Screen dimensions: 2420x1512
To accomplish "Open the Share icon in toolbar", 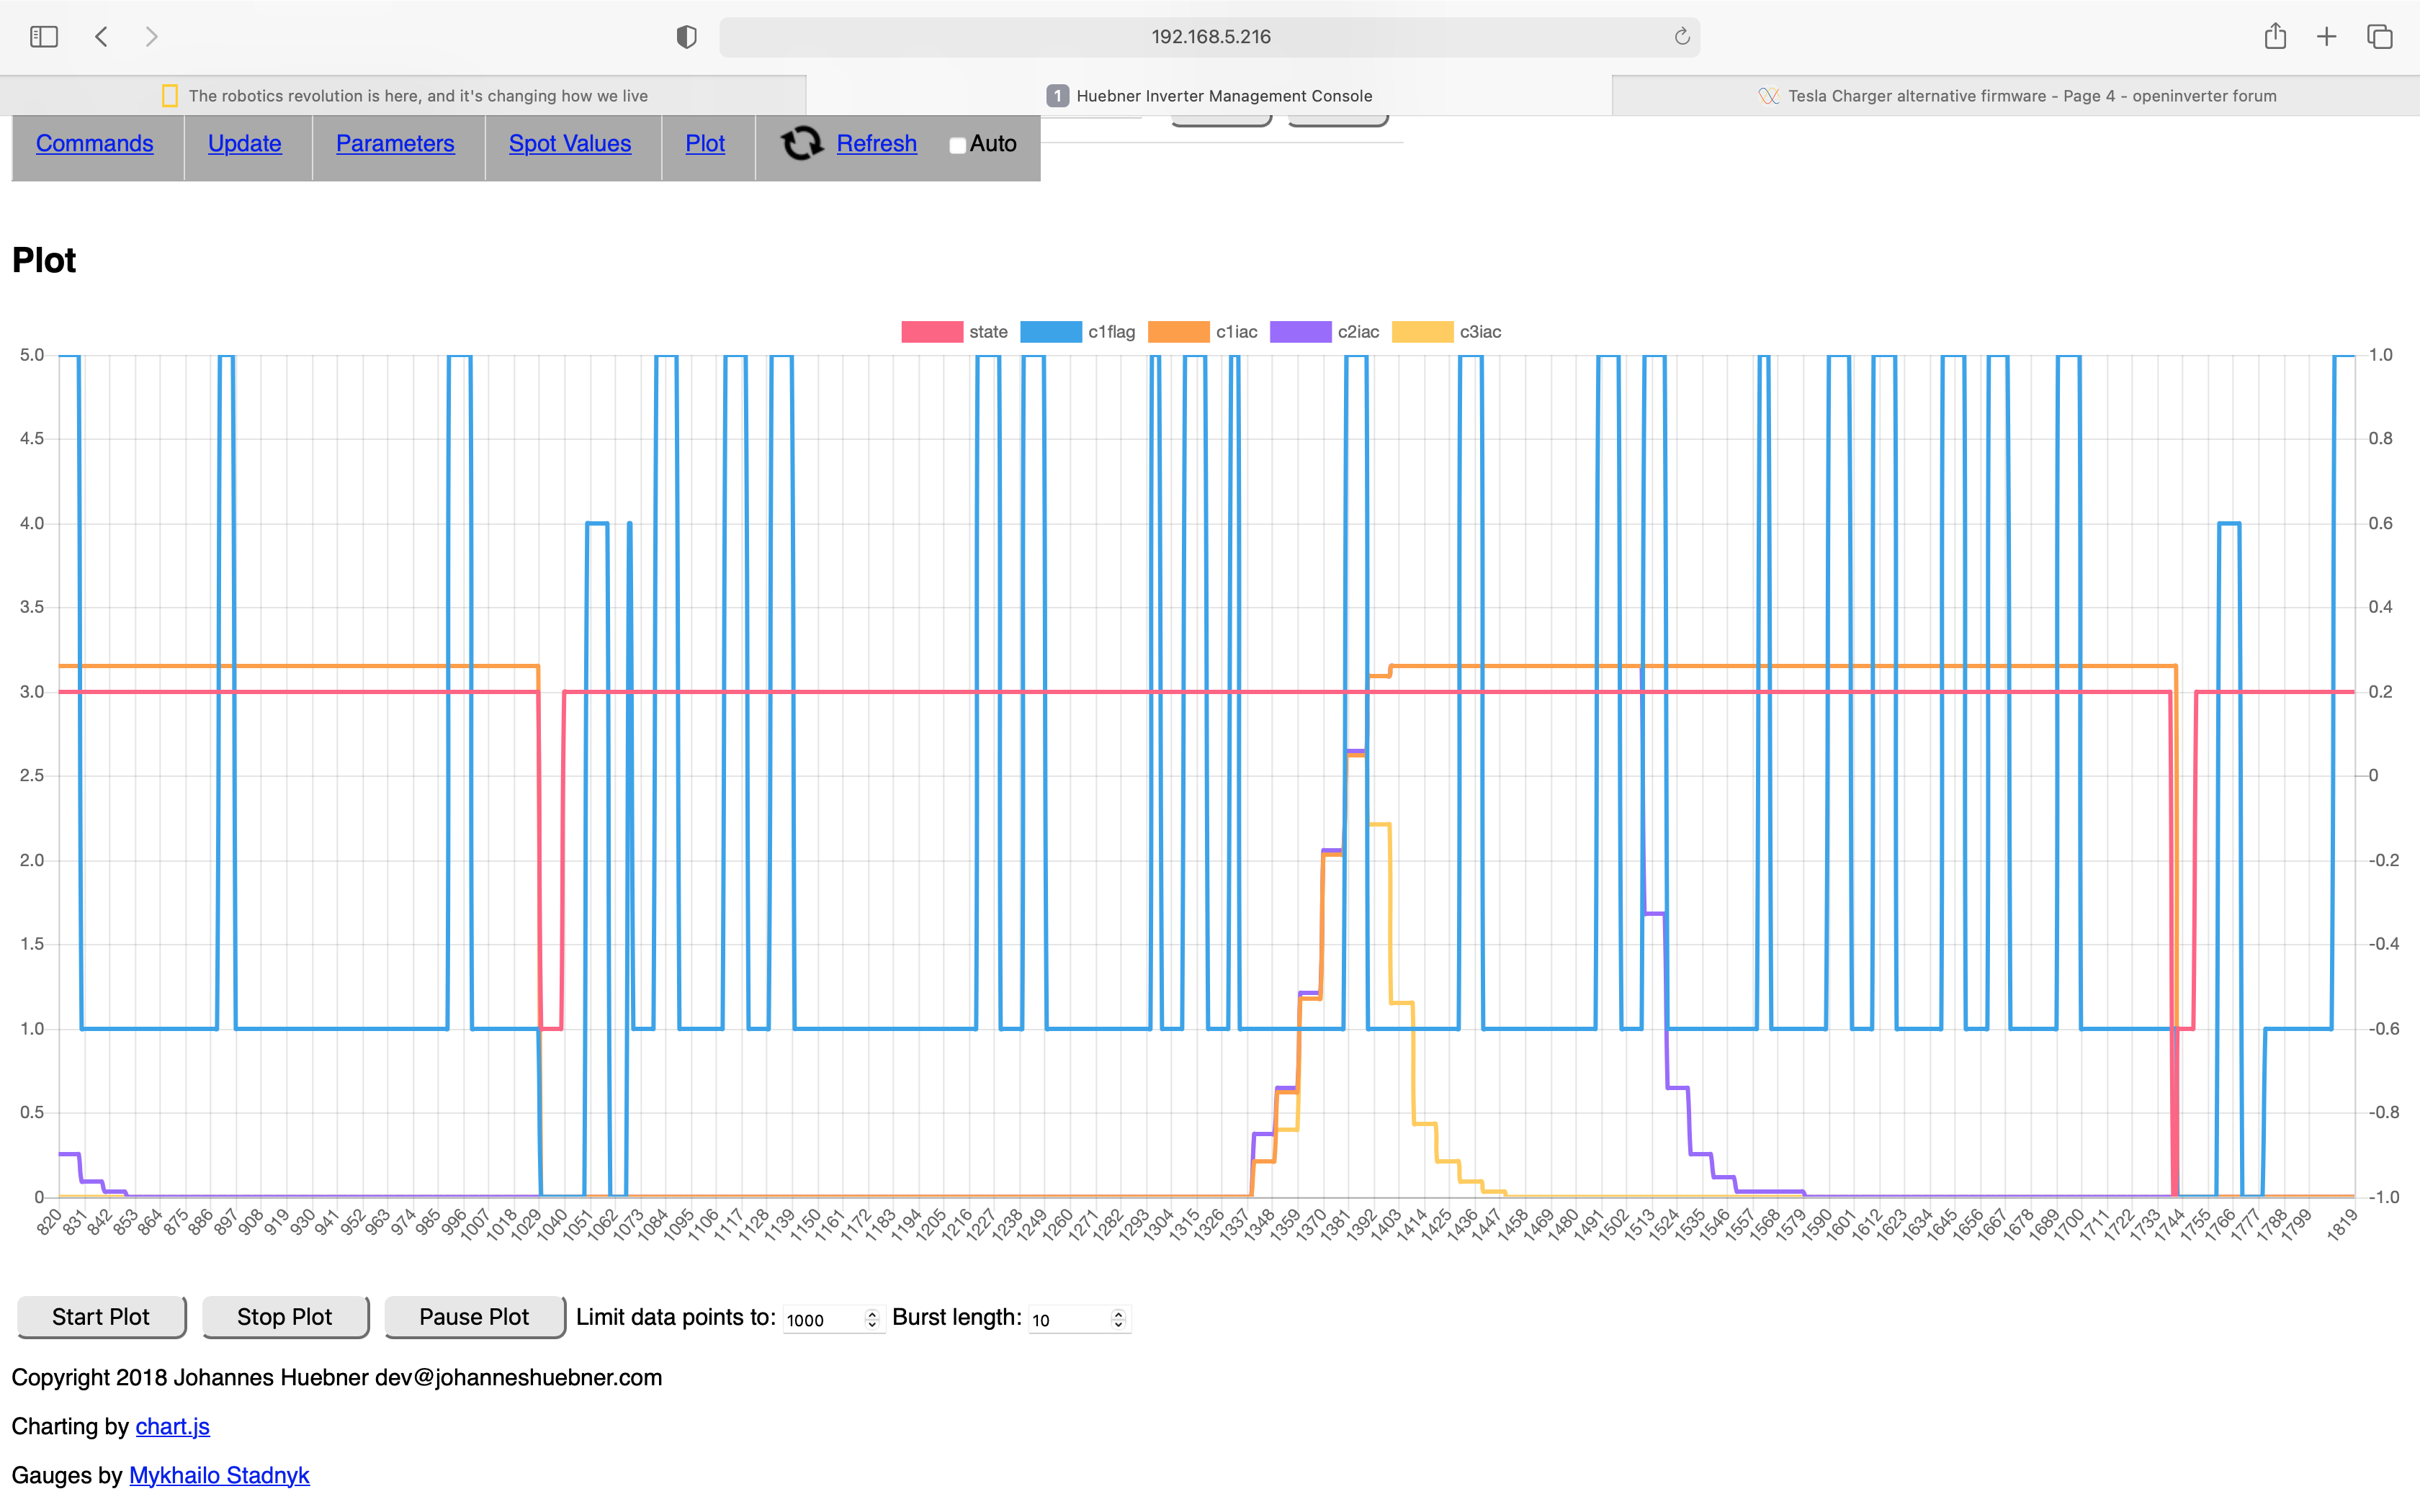I will pos(2275,37).
